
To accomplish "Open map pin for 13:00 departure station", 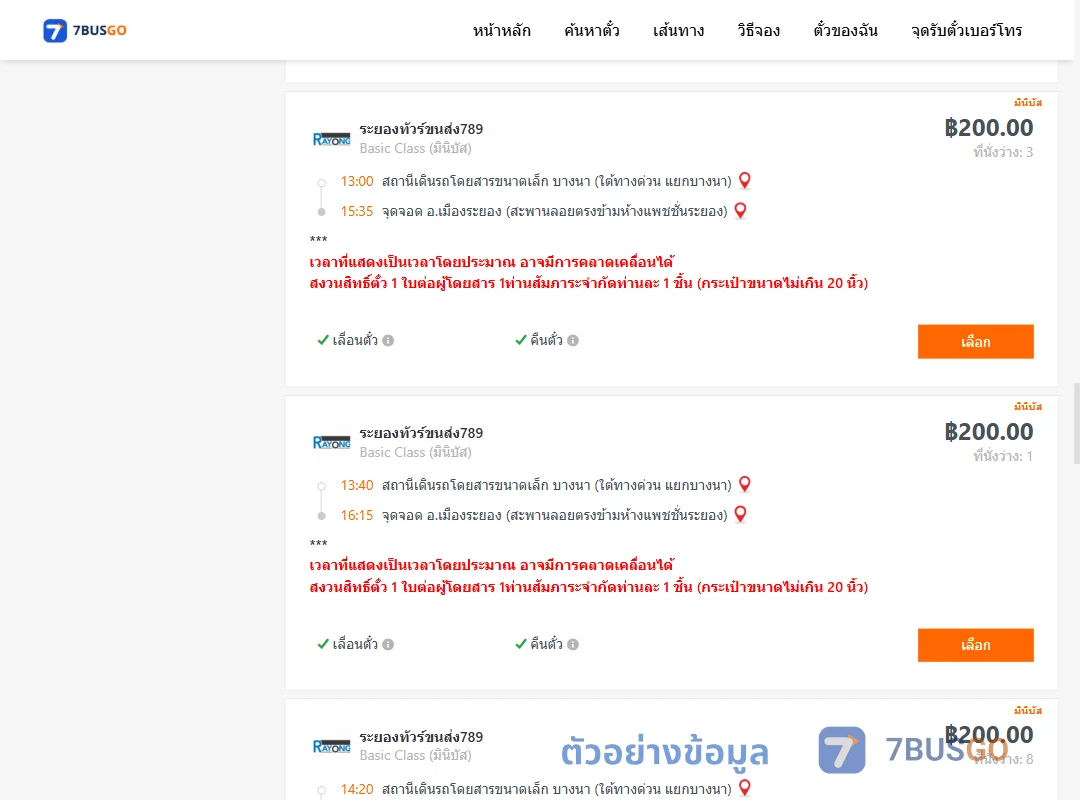I will click(745, 181).
